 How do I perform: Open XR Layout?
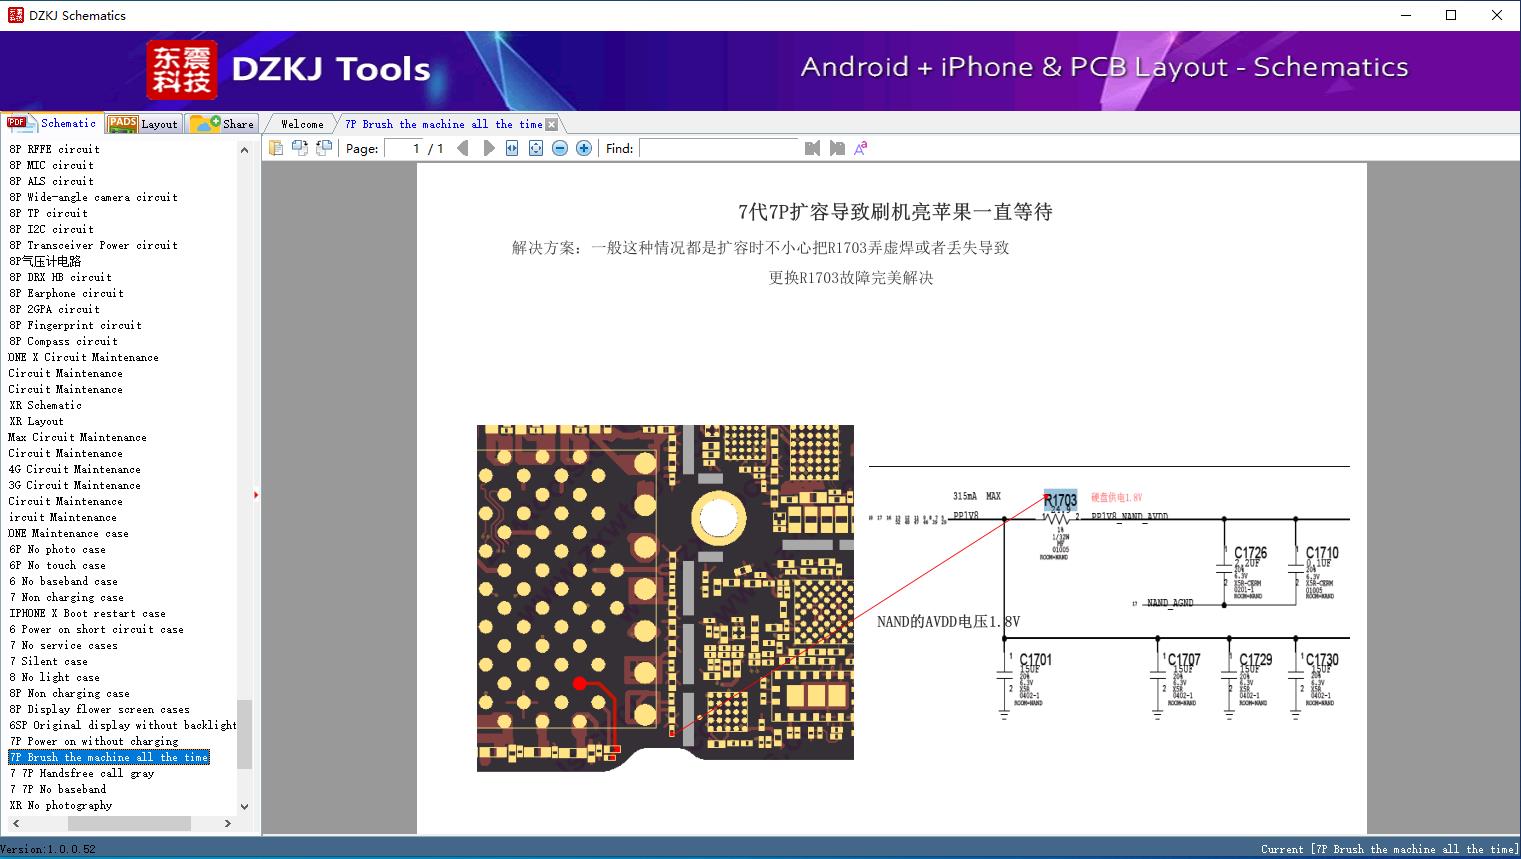[x=36, y=421]
